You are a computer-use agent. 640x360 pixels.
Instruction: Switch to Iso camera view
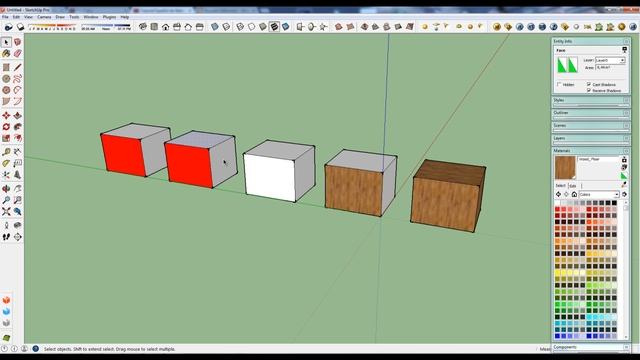142,27
